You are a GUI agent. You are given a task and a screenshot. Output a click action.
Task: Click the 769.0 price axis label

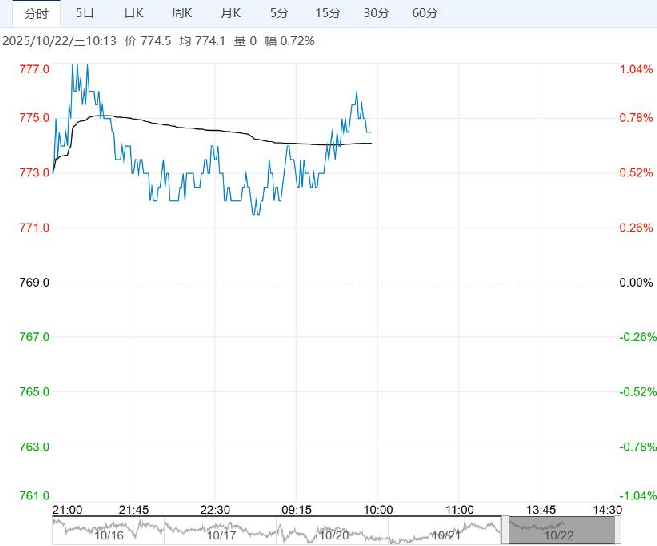(x=34, y=284)
